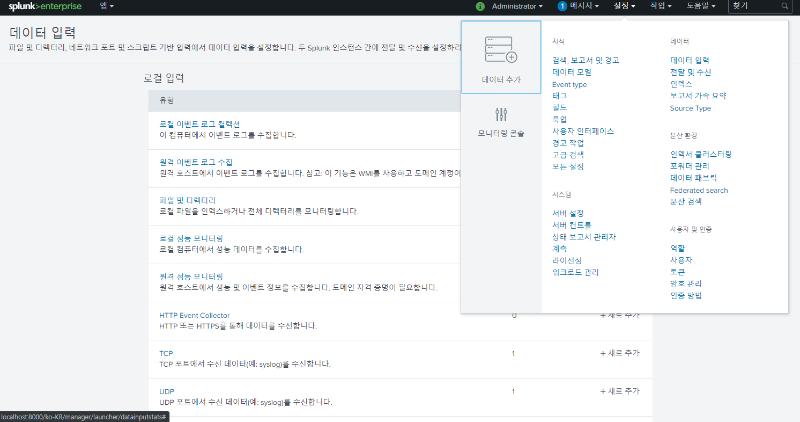Open Federated search from the menu
Screen dimensions: 800x422
(698, 189)
